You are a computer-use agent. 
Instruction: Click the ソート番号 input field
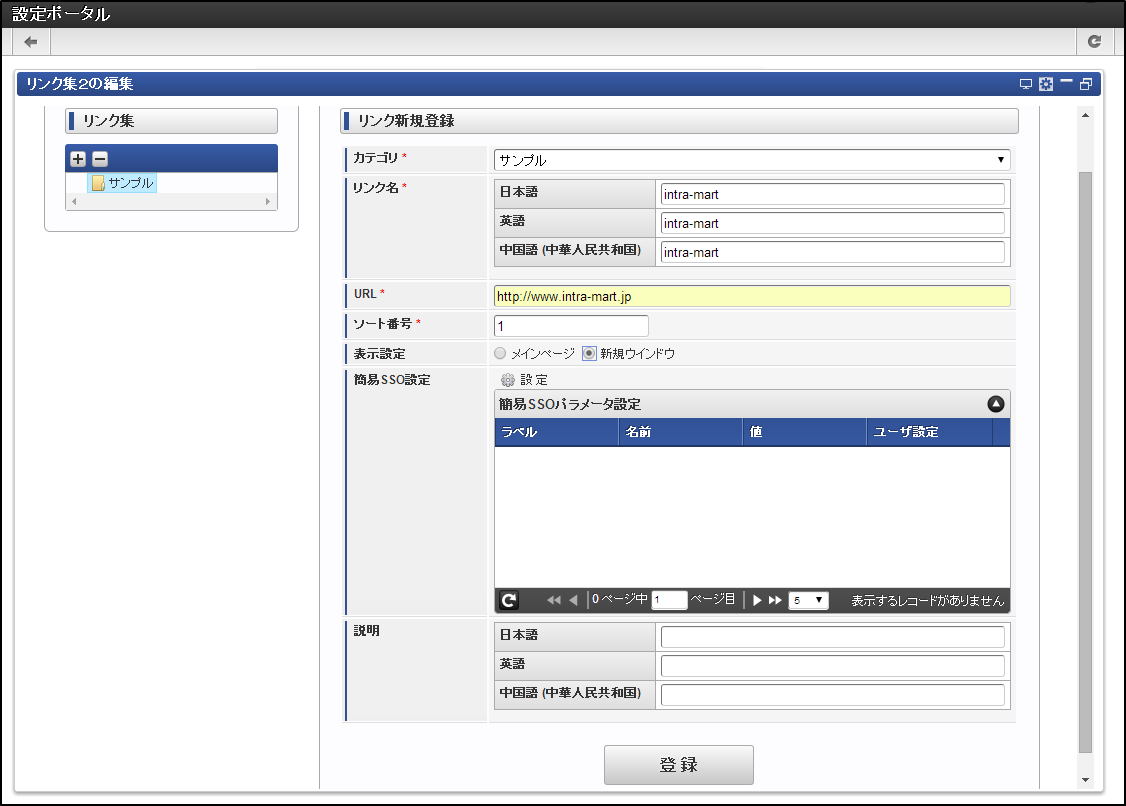(571, 326)
